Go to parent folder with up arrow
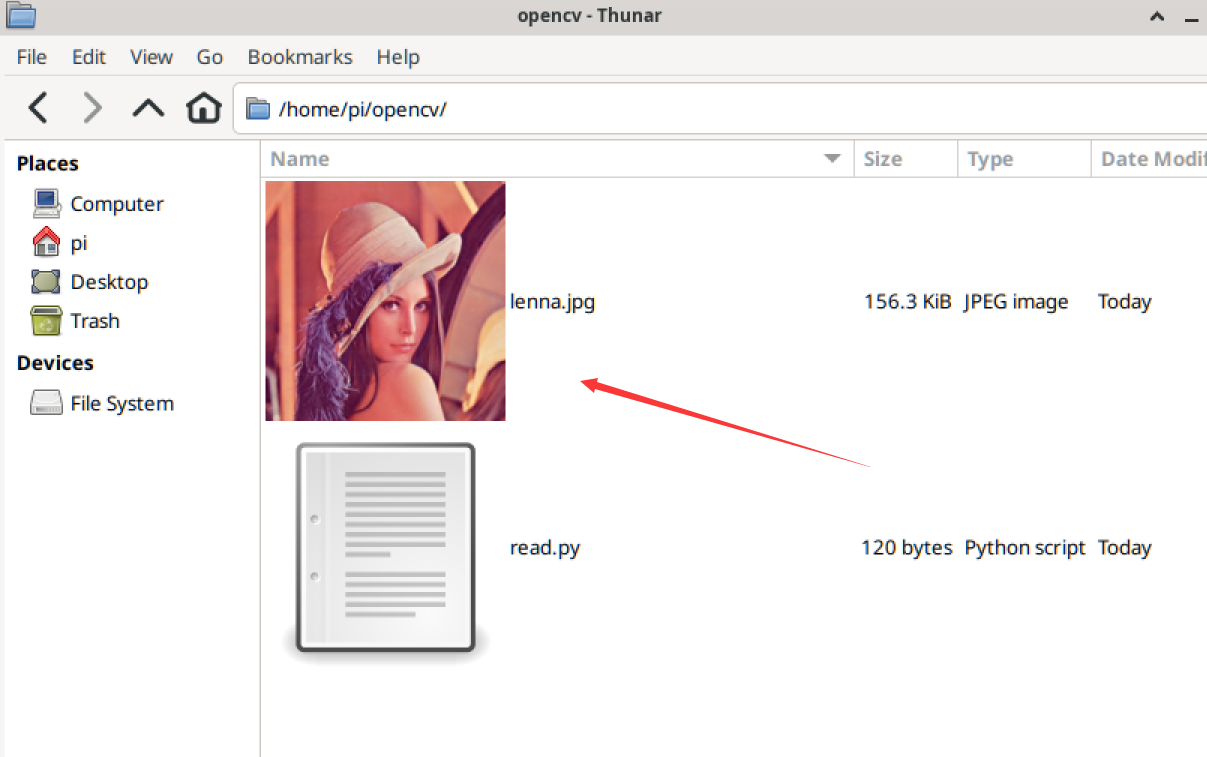1207x757 pixels. (x=148, y=107)
